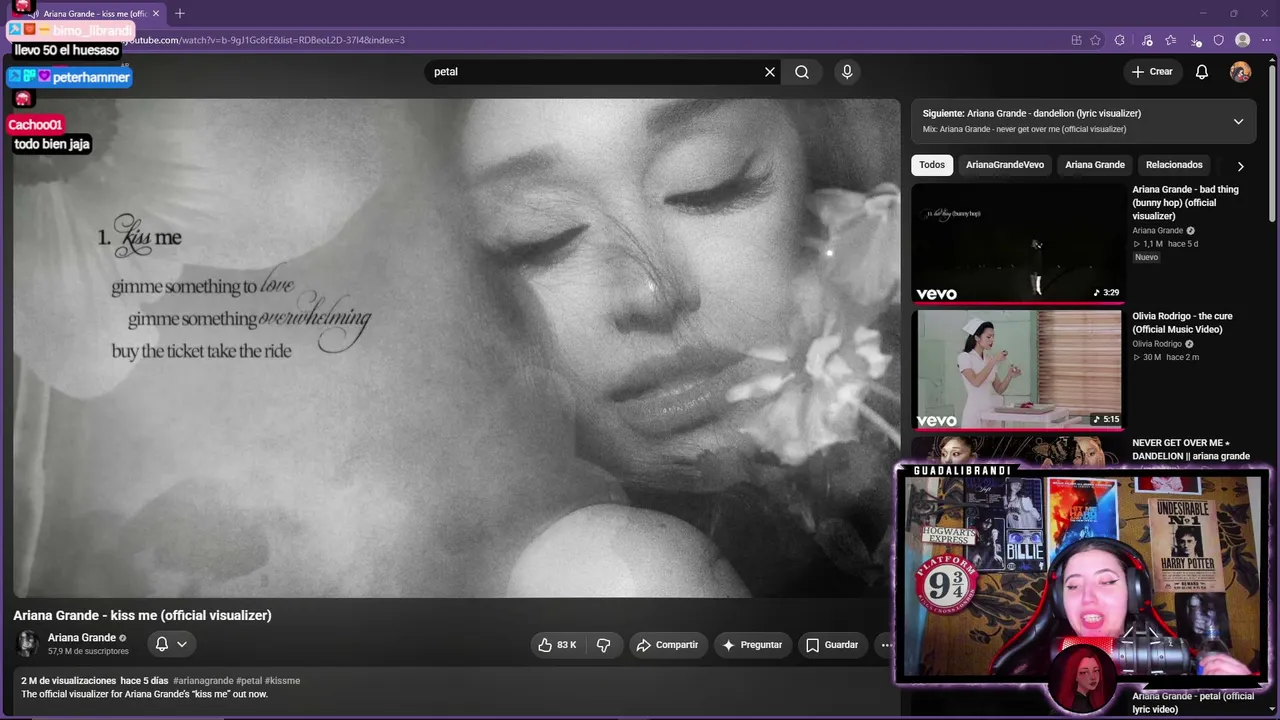The image size is (1280, 720).
Task: Save the video with Guardar
Action: [832, 645]
